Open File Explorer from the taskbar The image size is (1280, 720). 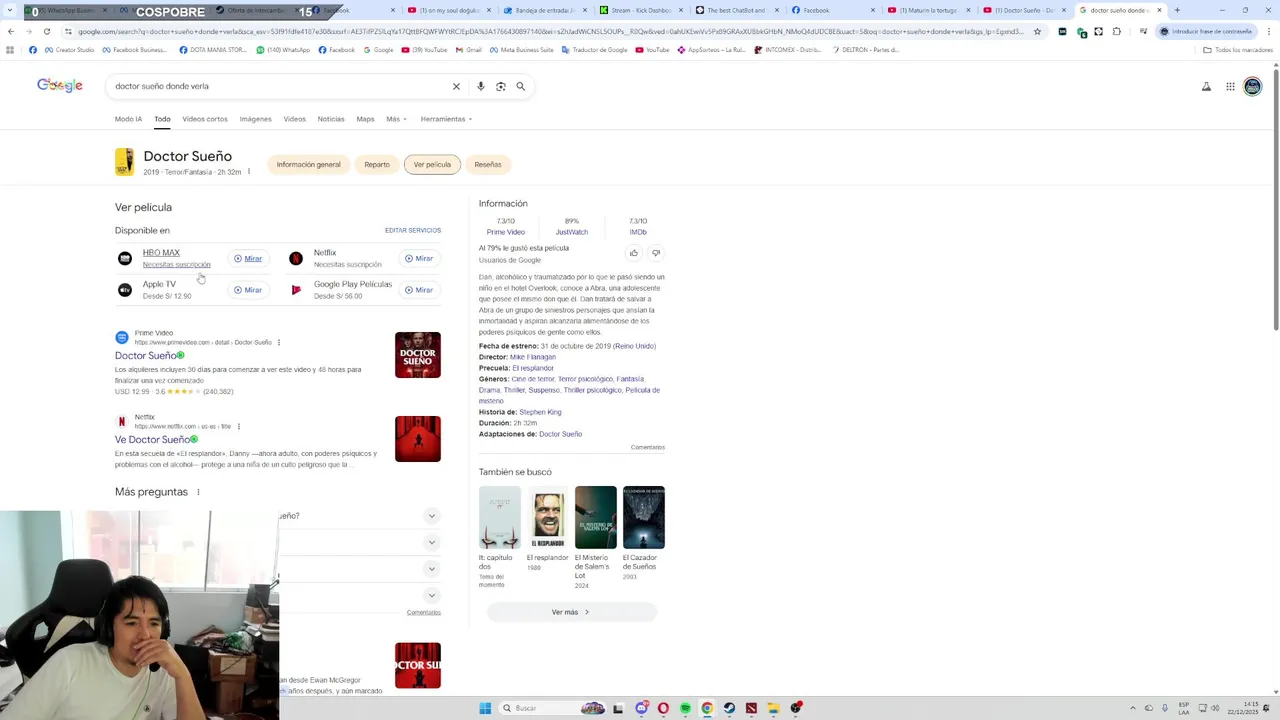773,708
